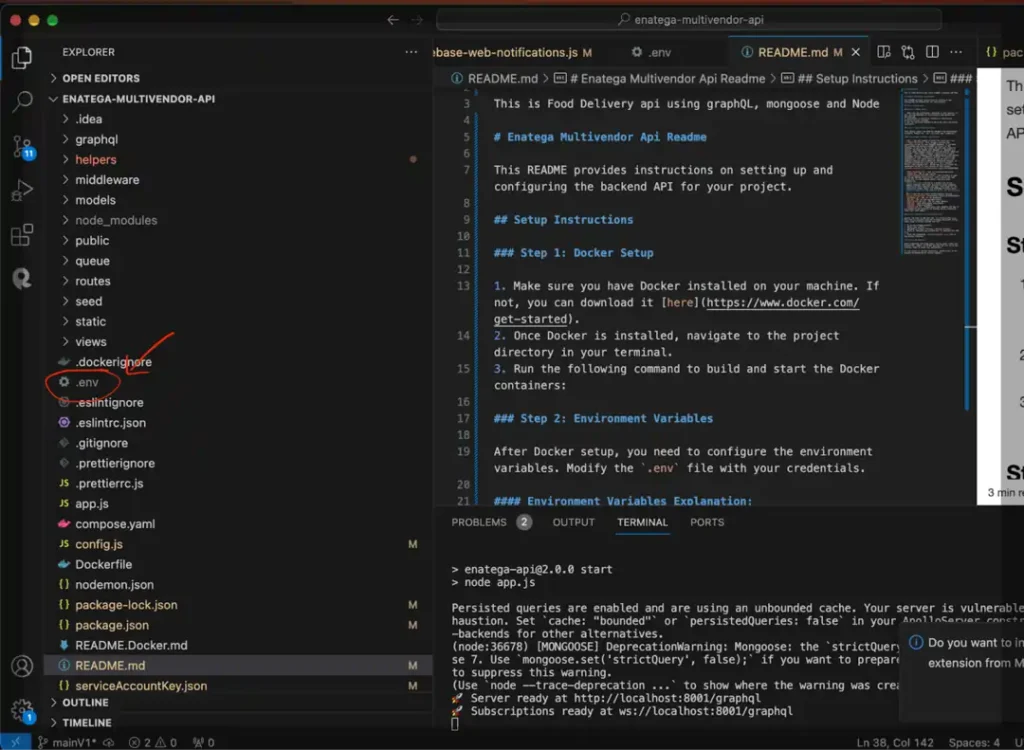The width and height of the screenshot is (1024, 750).
Task: Open the Manage gear settings icon
Action: pos(22,709)
